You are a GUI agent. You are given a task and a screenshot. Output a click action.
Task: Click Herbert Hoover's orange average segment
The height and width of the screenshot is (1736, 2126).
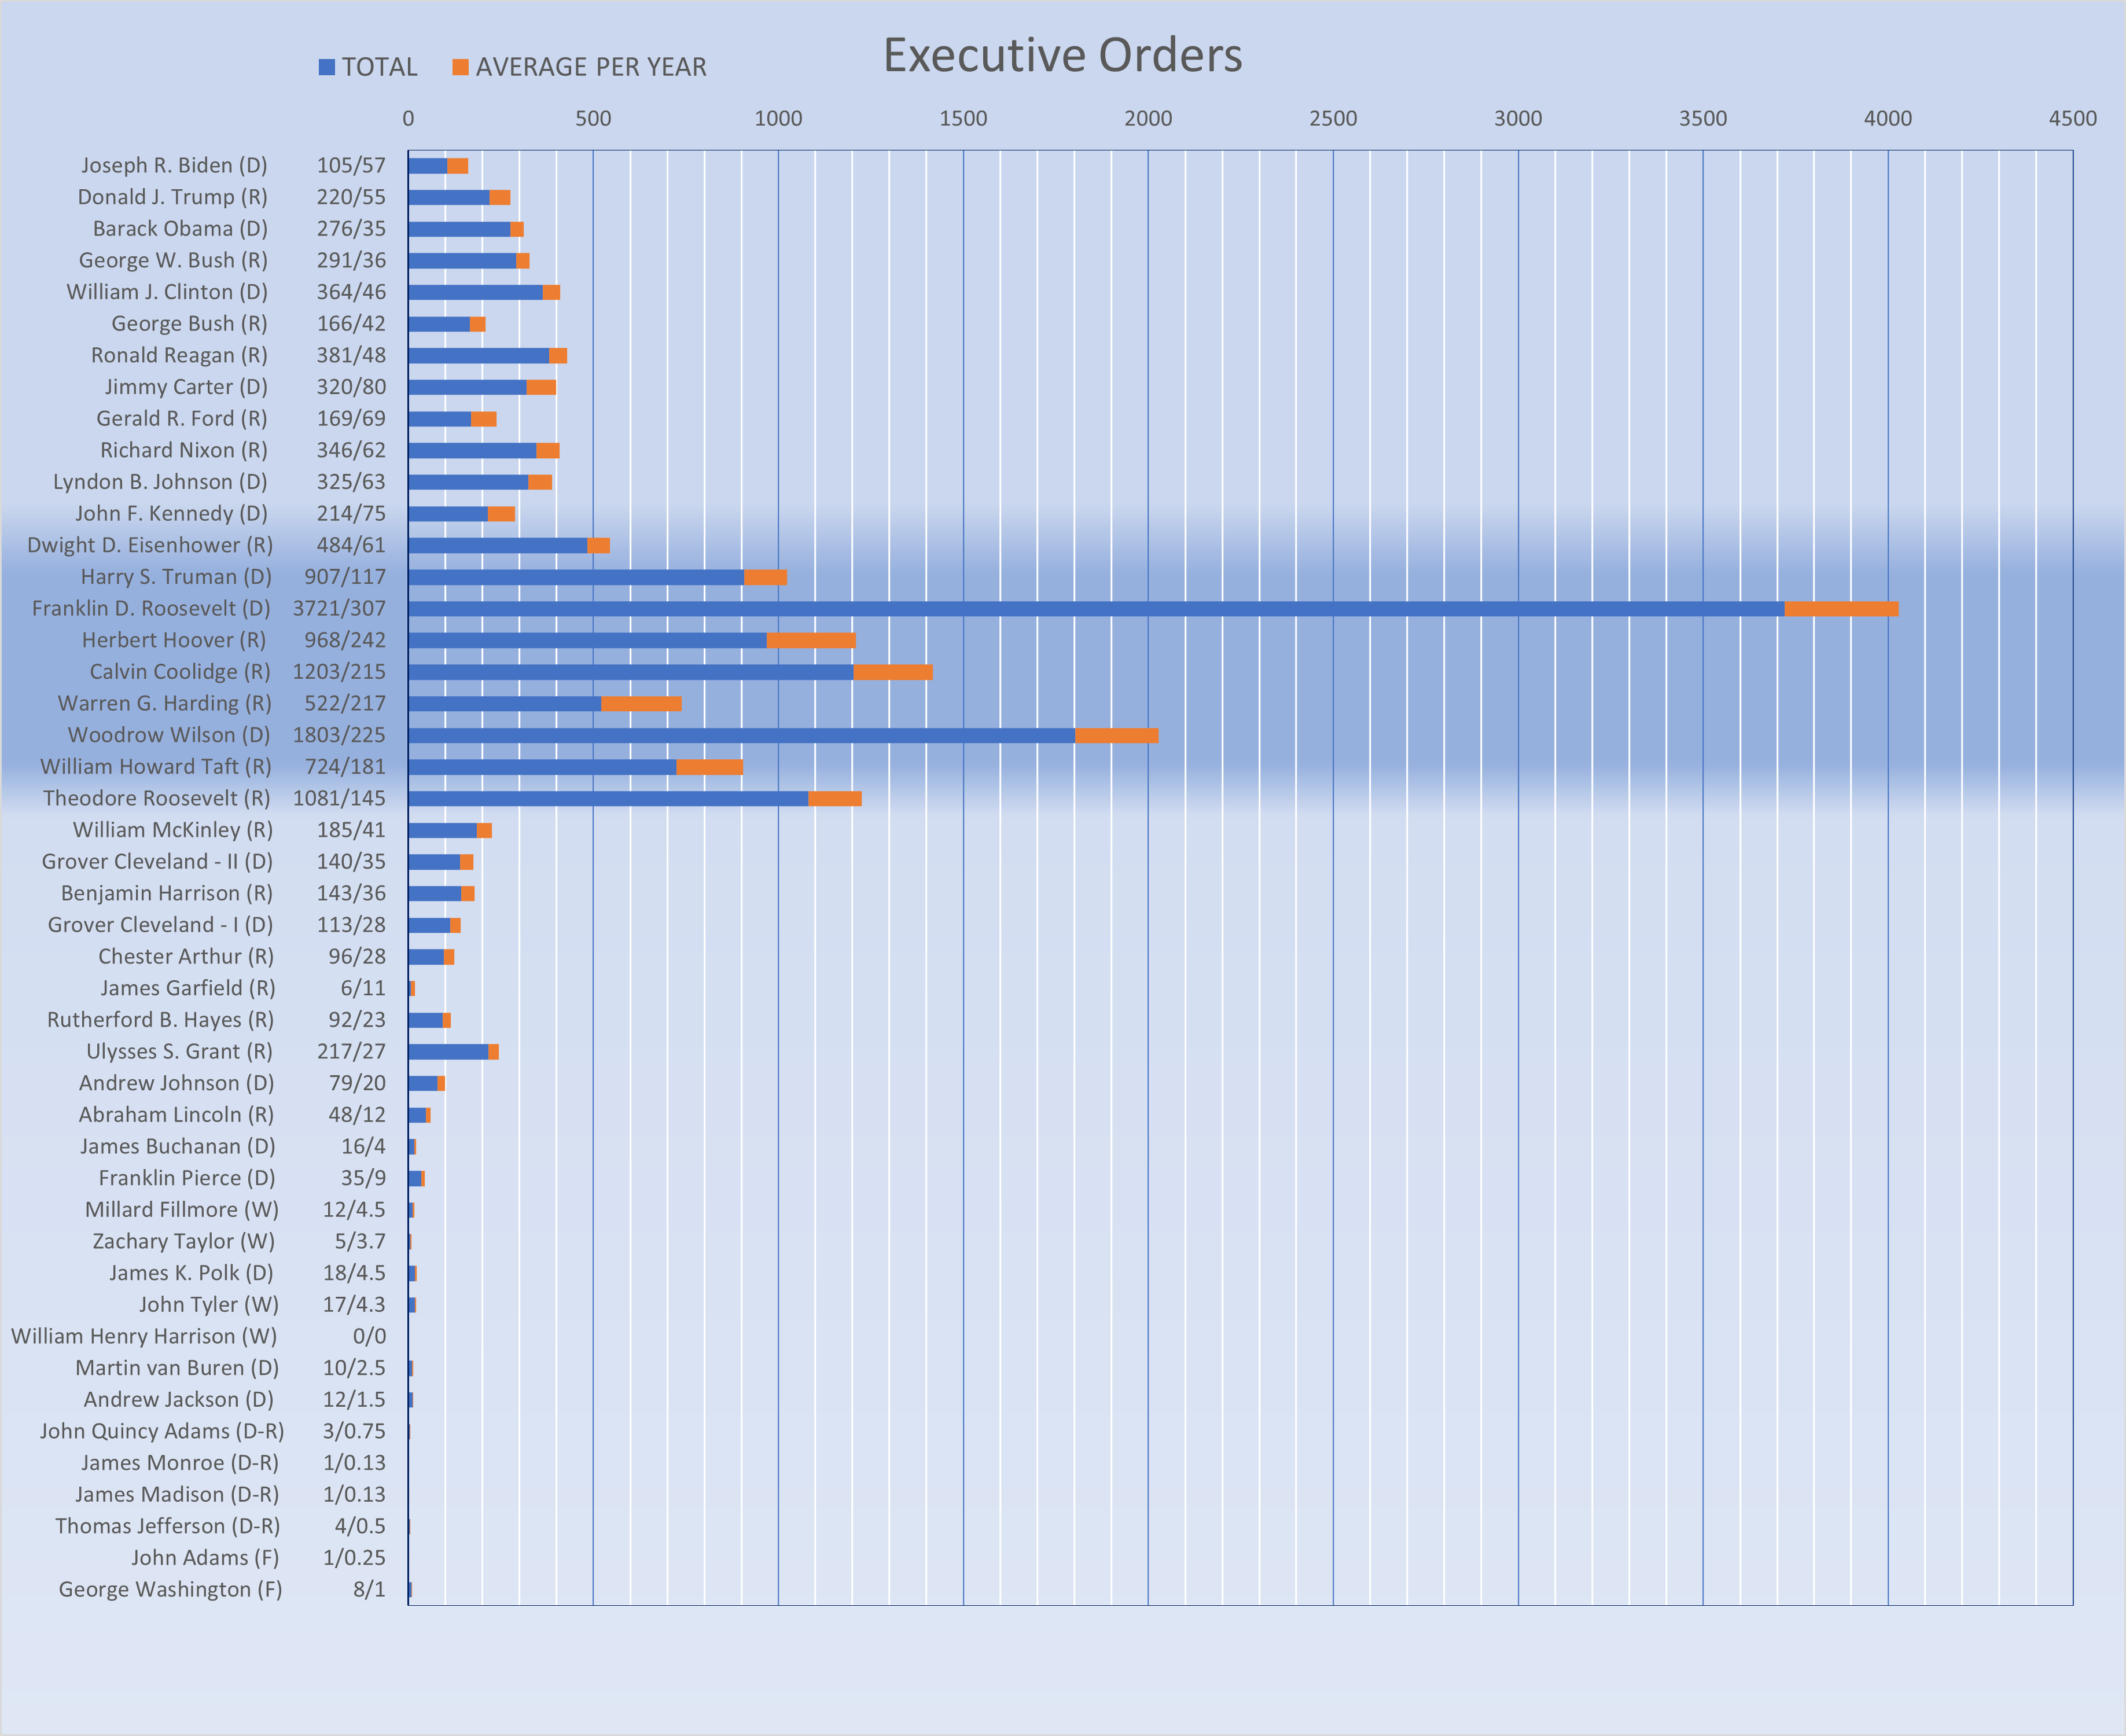[x=810, y=640]
